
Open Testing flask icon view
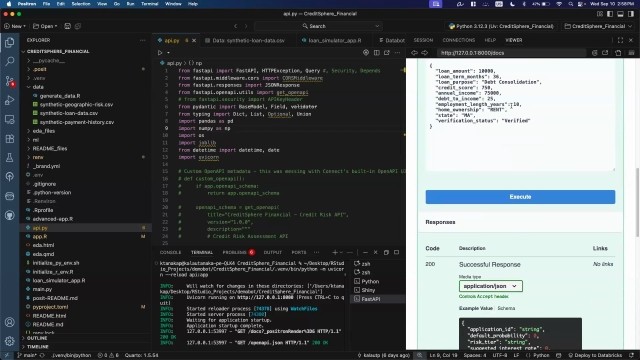coord(9,158)
